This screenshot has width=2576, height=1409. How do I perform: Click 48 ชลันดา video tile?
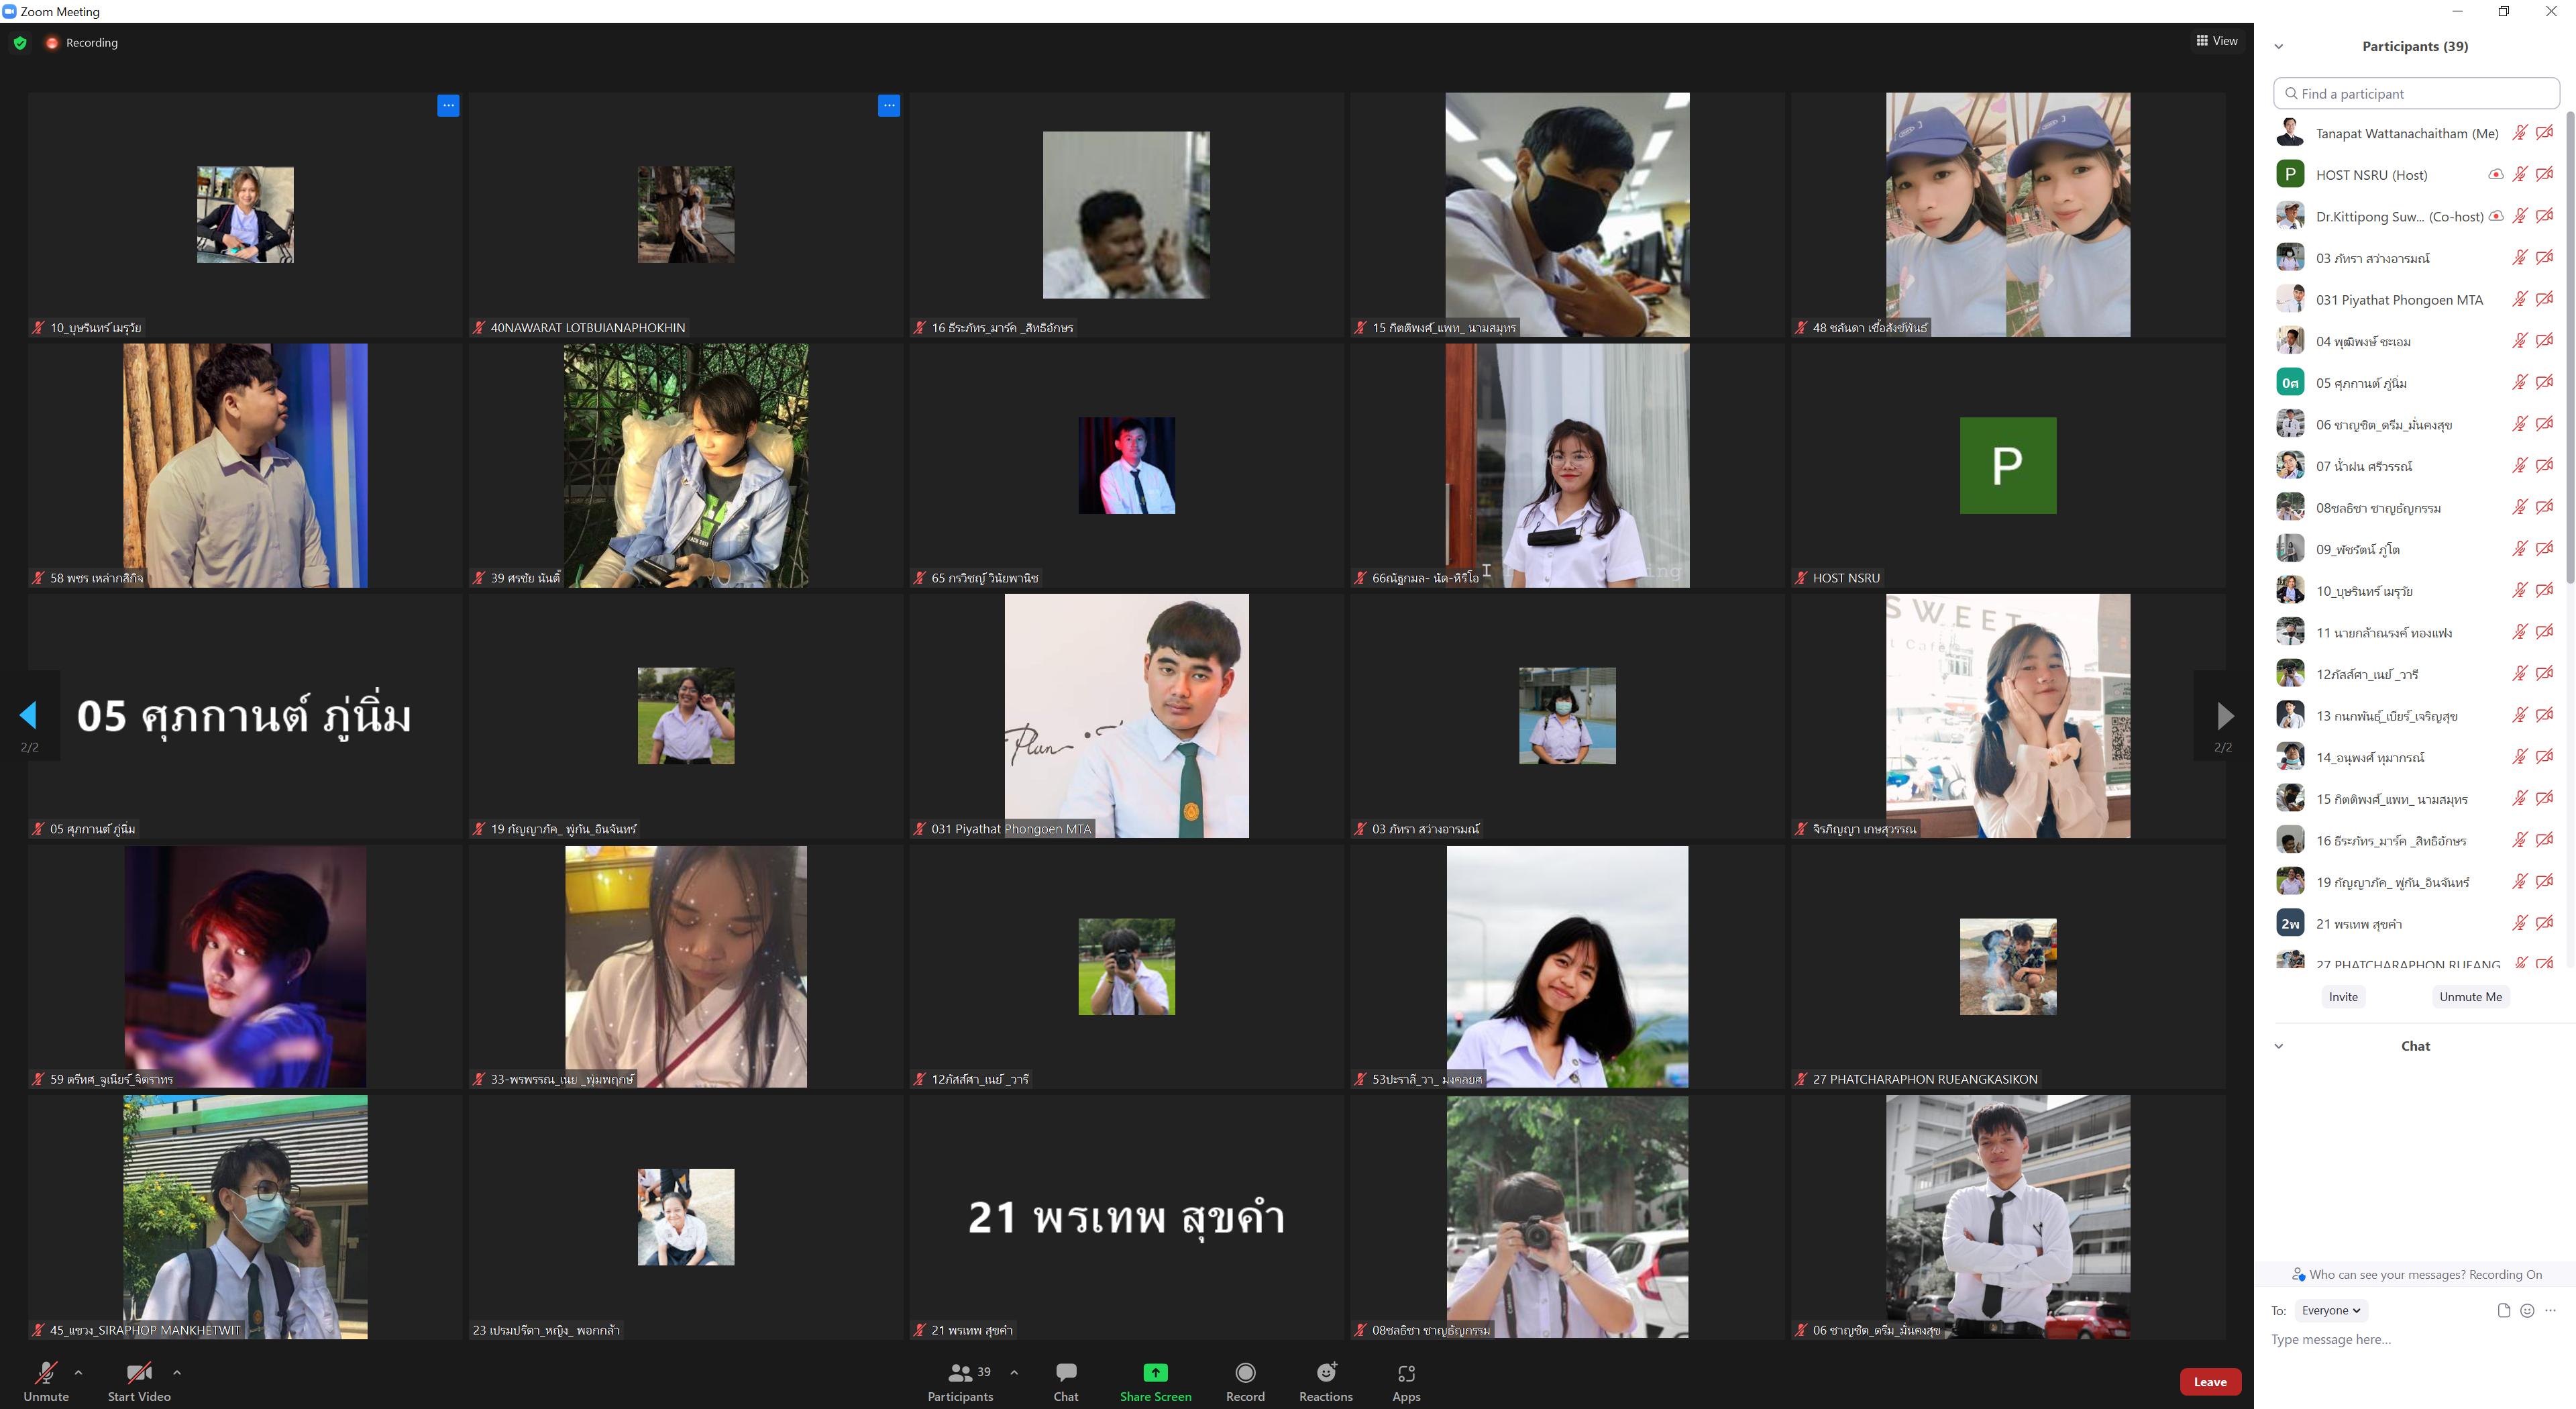coord(2007,215)
